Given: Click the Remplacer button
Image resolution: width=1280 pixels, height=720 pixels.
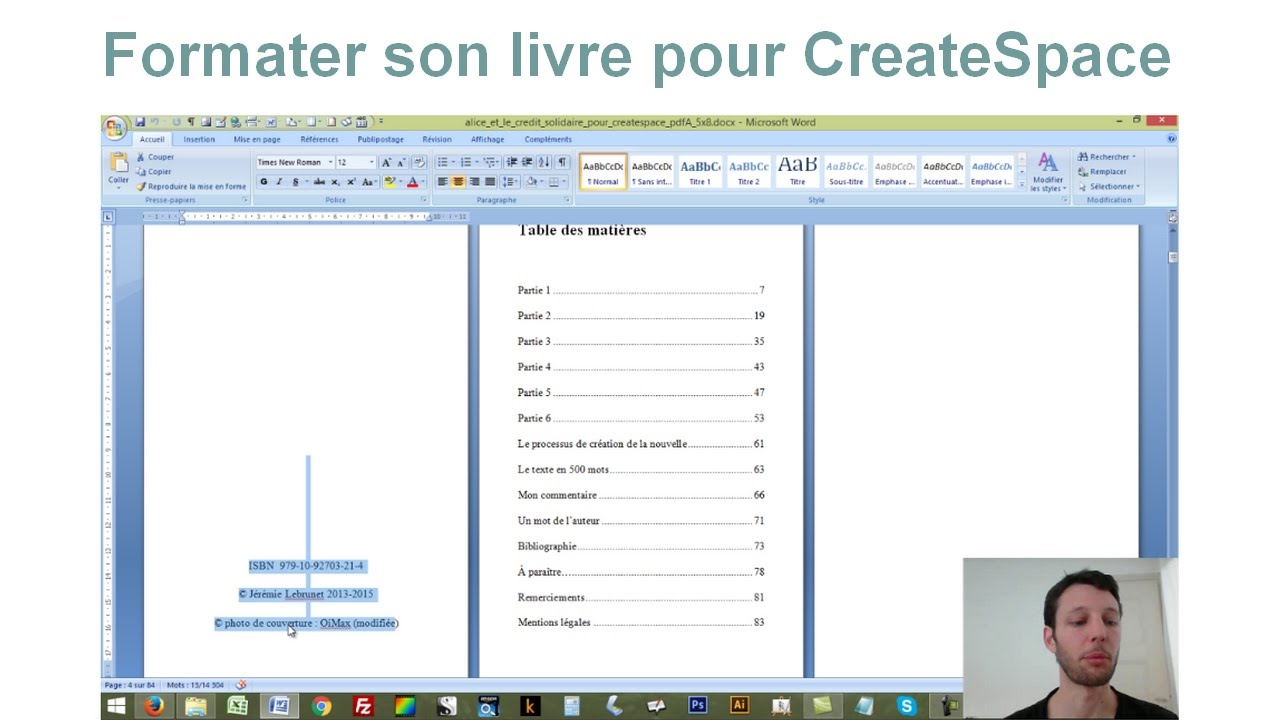Looking at the screenshot, I should (1102, 171).
